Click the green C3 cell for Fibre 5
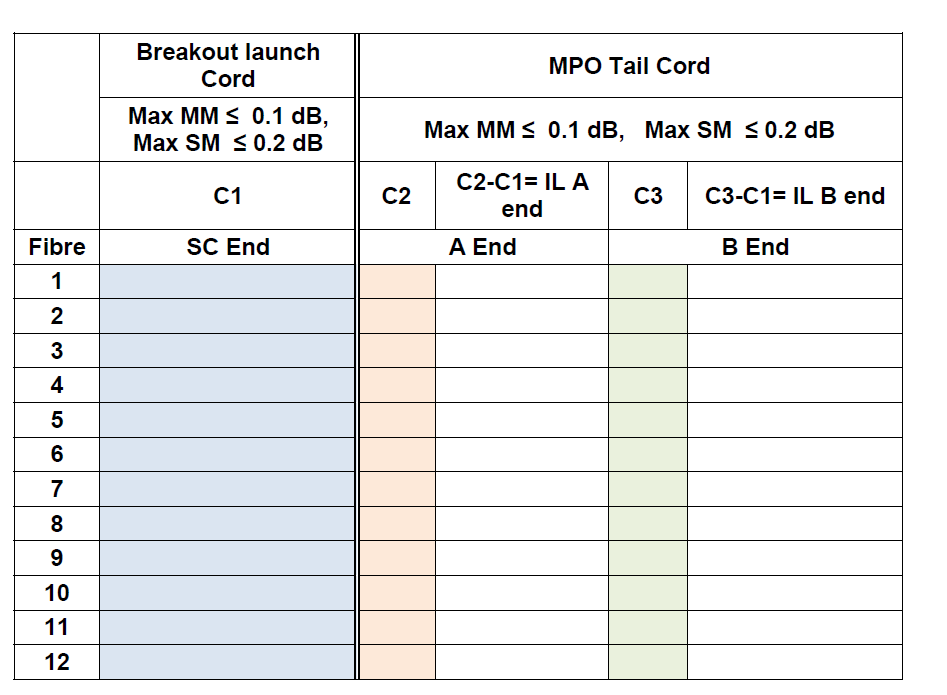The image size is (947, 695). coord(648,420)
